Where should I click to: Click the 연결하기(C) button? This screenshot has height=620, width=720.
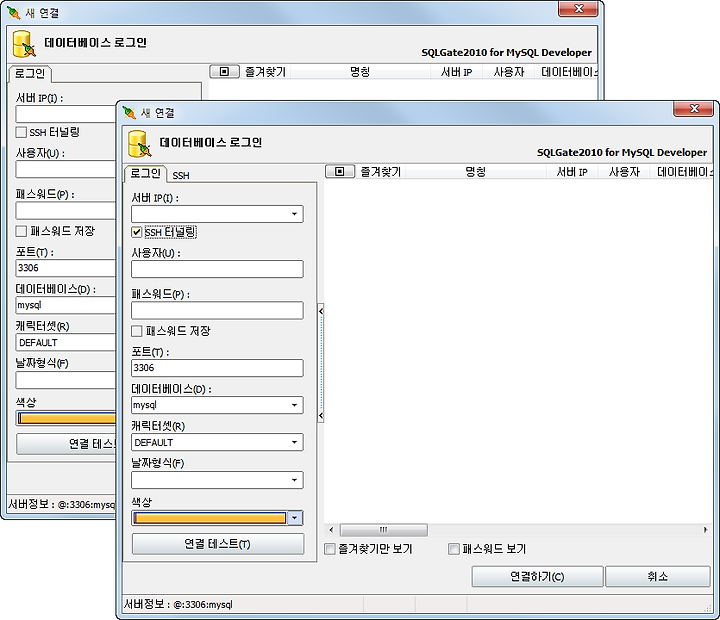537,576
